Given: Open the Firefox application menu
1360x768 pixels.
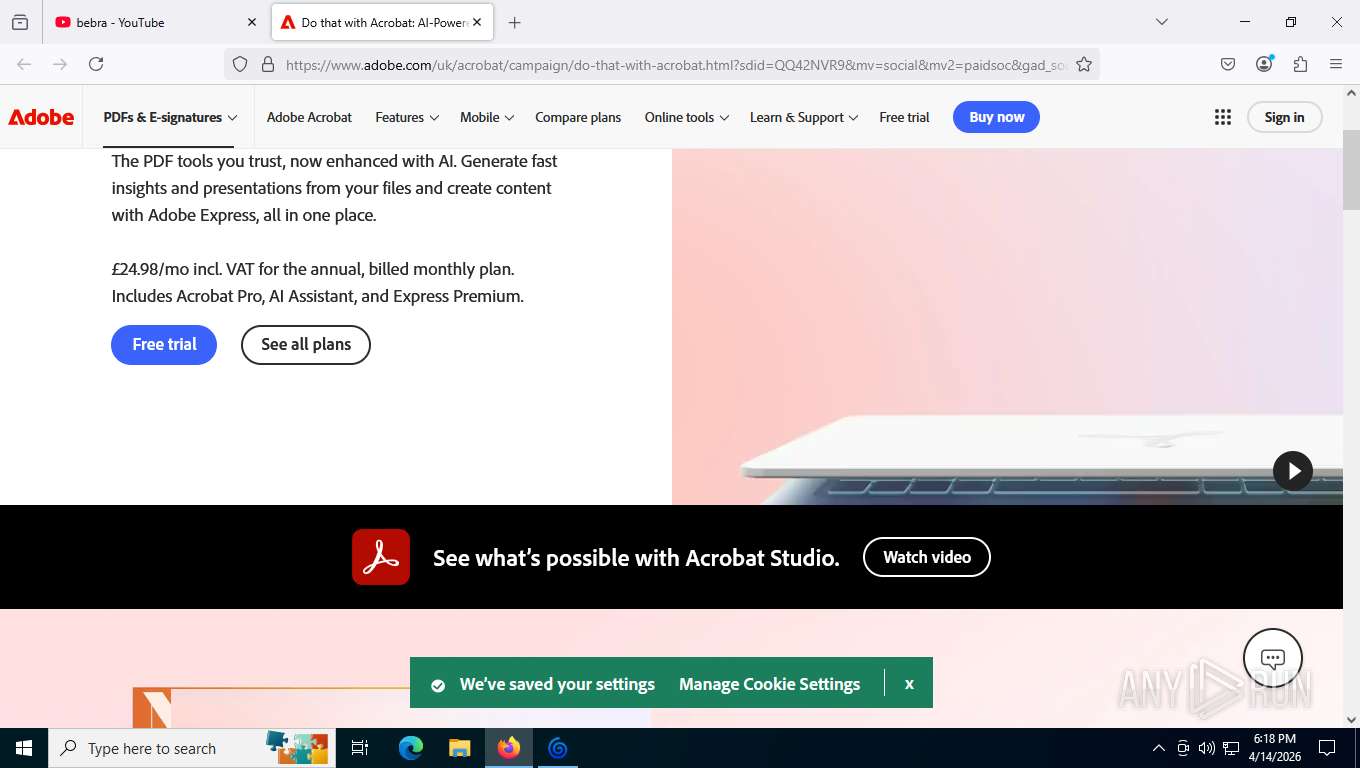Looking at the screenshot, I should (1336, 64).
